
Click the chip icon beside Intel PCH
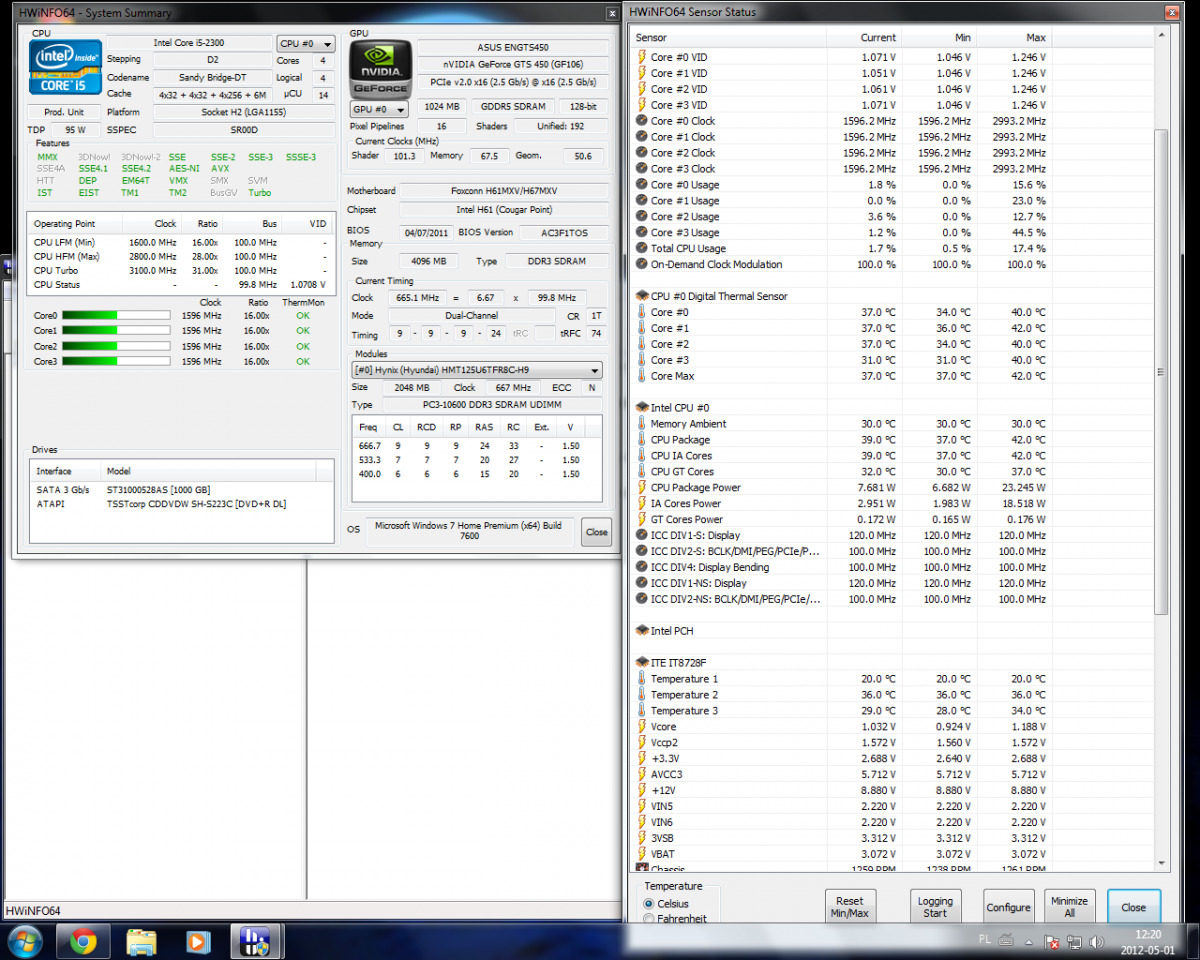[642, 631]
